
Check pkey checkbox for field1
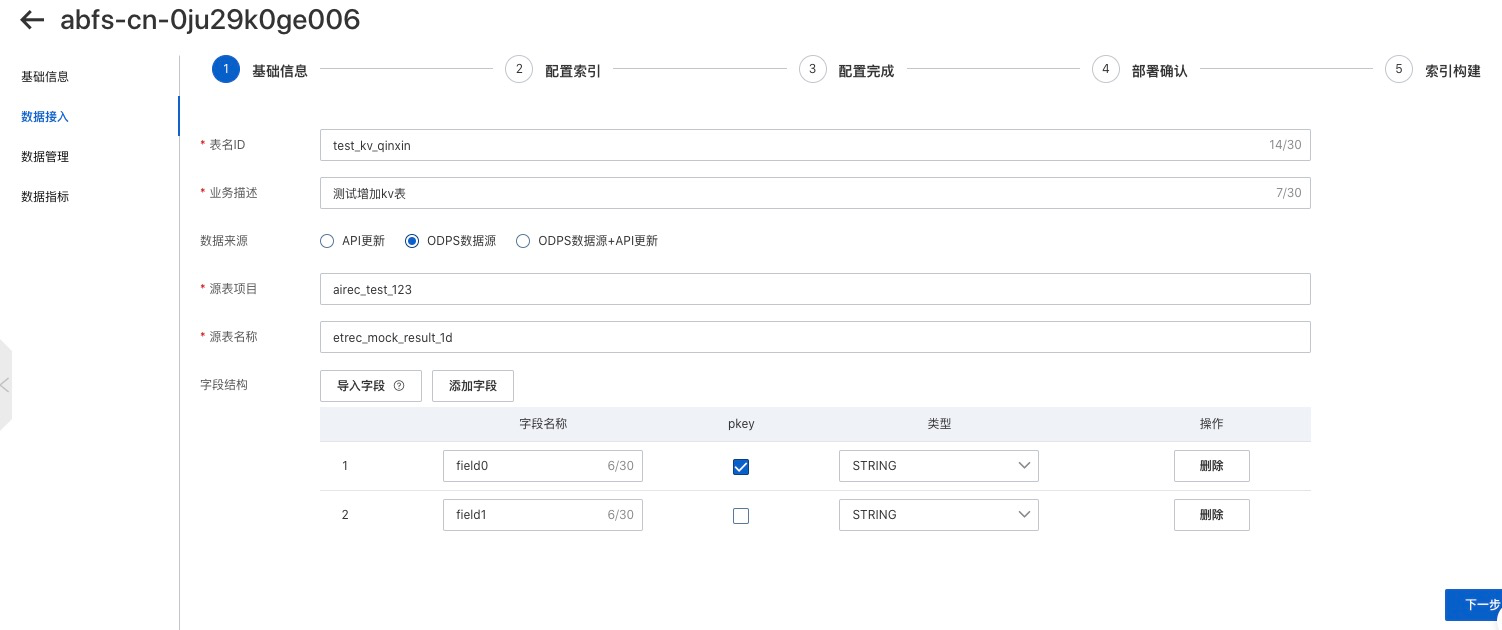click(741, 516)
